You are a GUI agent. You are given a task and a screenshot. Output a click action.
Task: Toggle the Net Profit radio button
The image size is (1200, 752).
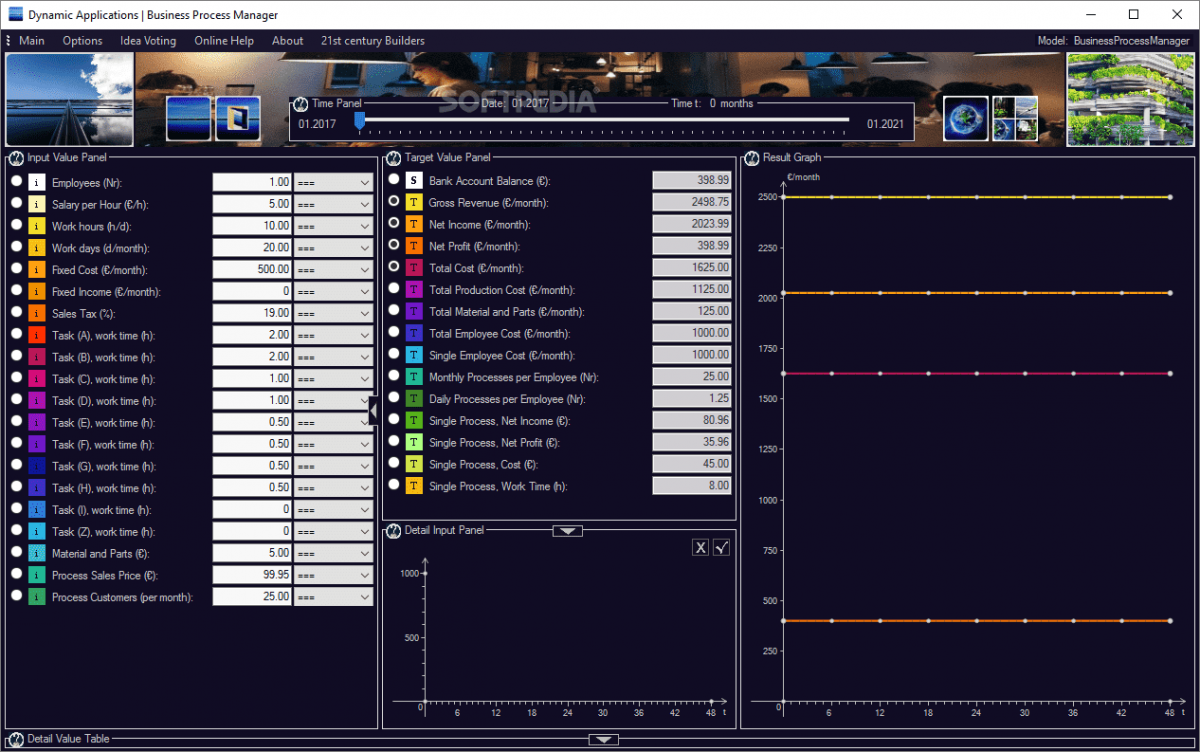[x=394, y=245]
